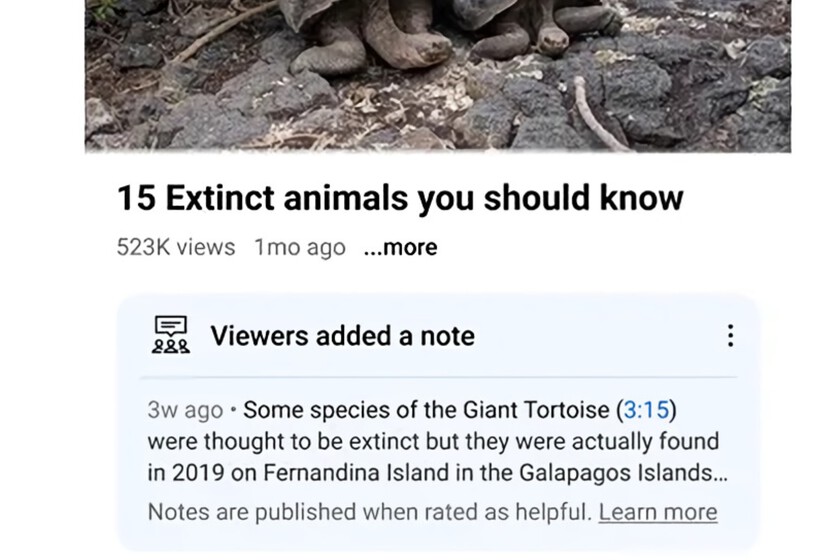Click the viewers note people icon
Image resolution: width=840 pixels, height=560 pixels.
(171, 336)
